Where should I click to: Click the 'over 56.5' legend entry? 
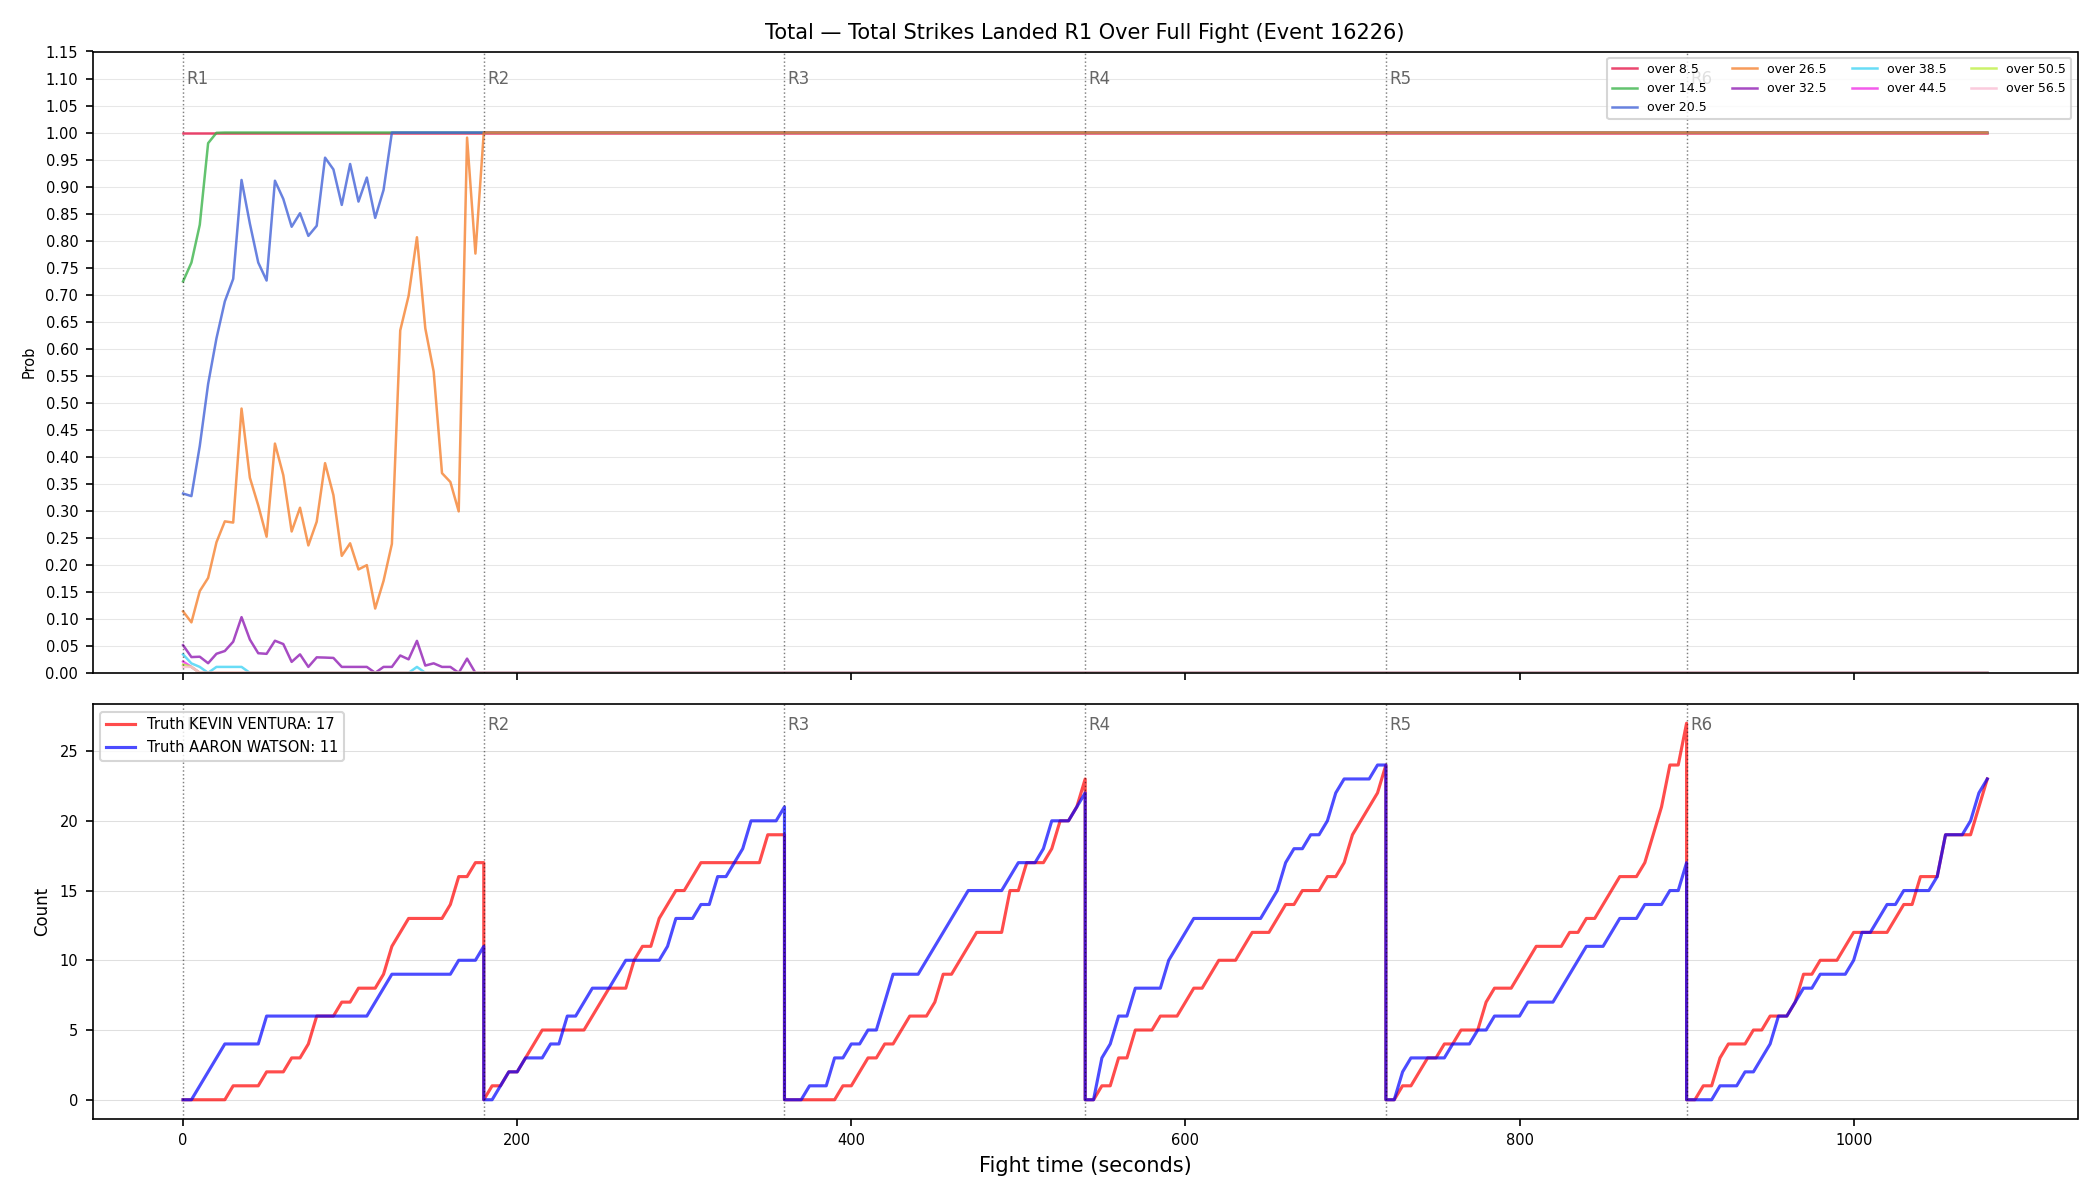click(2018, 88)
